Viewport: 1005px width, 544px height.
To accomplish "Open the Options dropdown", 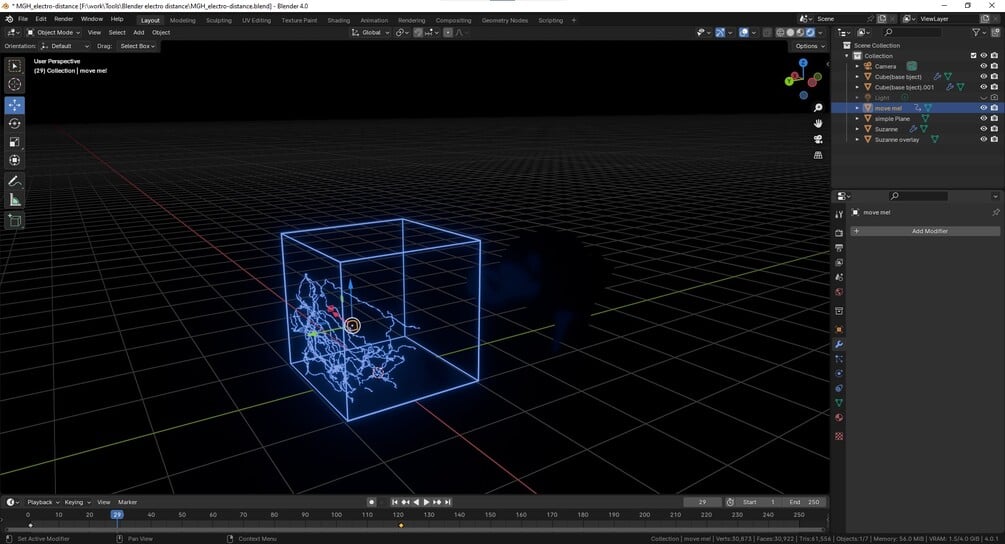I will 808,46.
